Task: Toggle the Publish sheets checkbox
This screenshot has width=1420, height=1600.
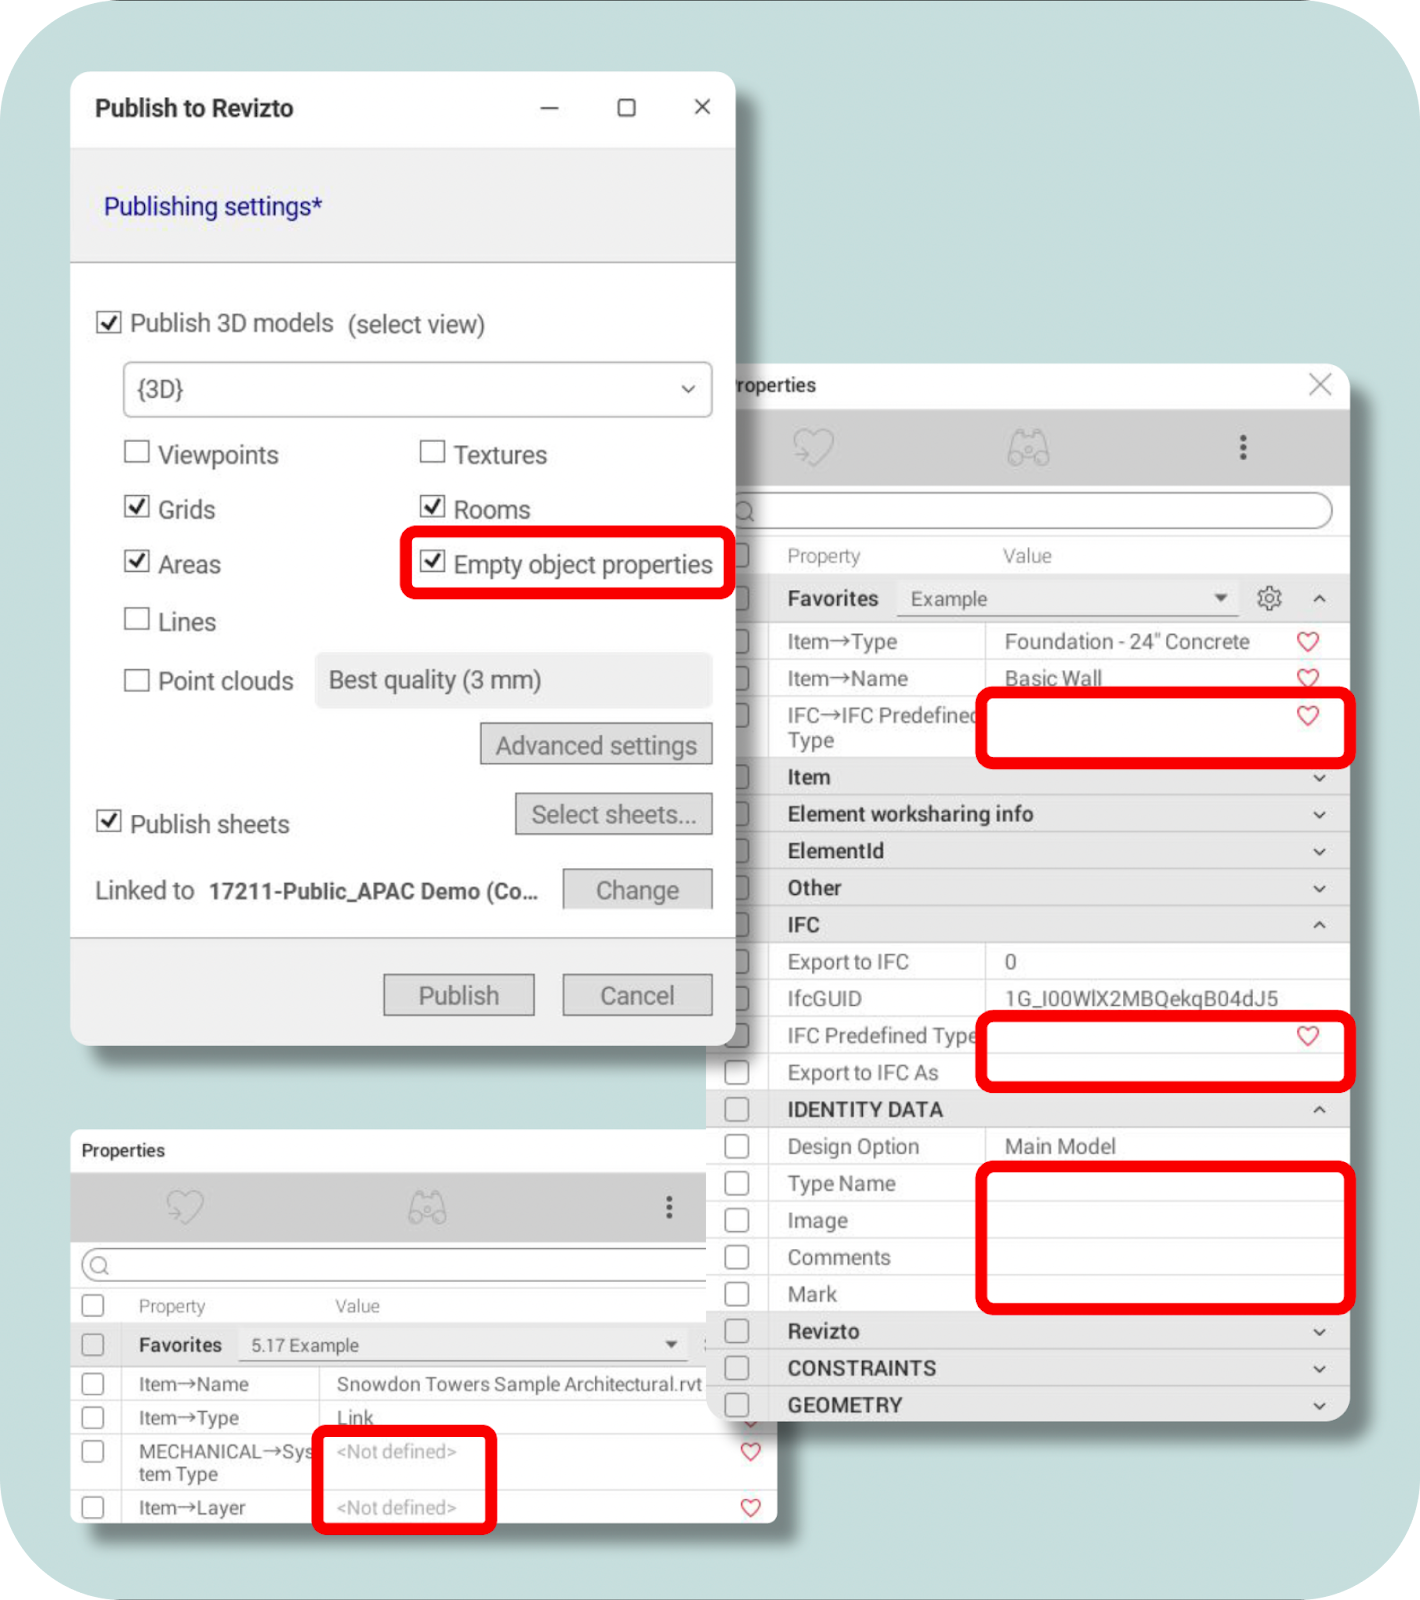Action: (x=109, y=822)
